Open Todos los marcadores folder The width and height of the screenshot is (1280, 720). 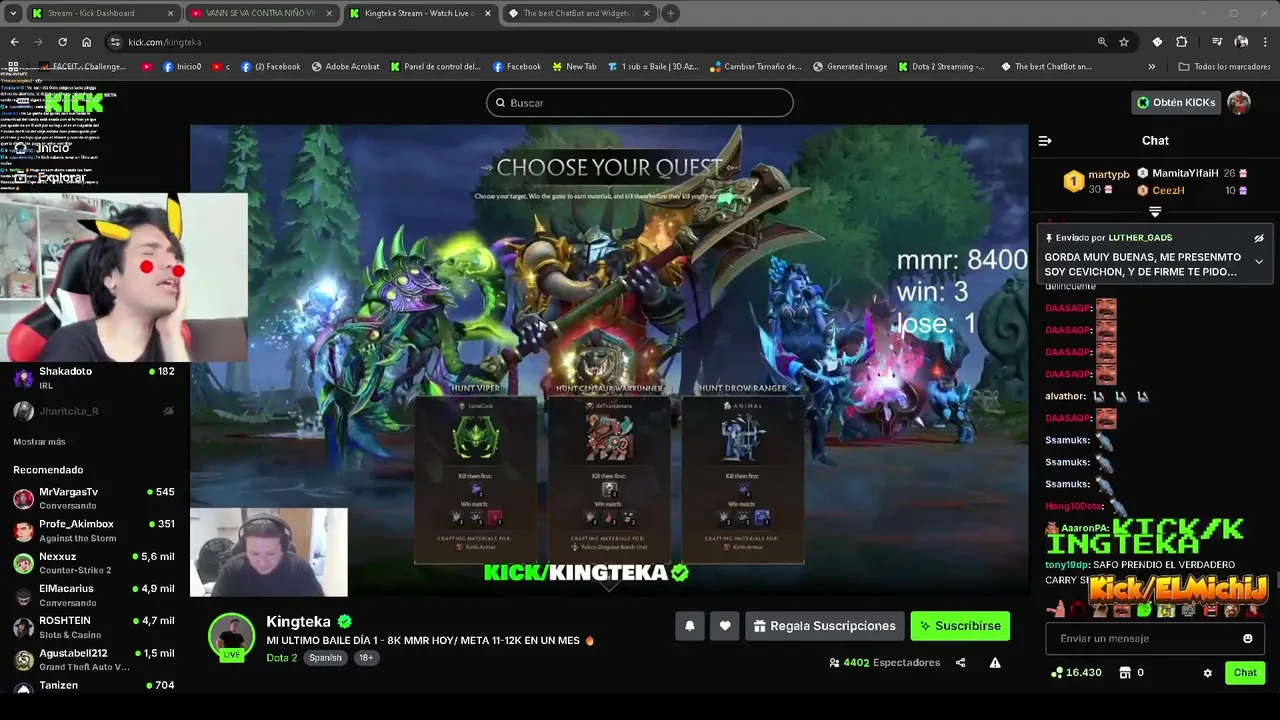click(1224, 67)
